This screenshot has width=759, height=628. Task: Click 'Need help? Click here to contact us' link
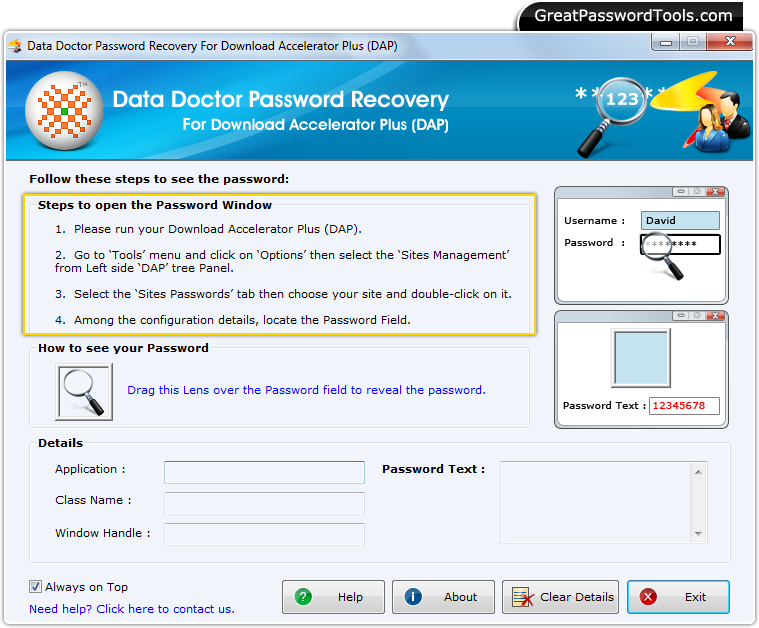point(132,609)
